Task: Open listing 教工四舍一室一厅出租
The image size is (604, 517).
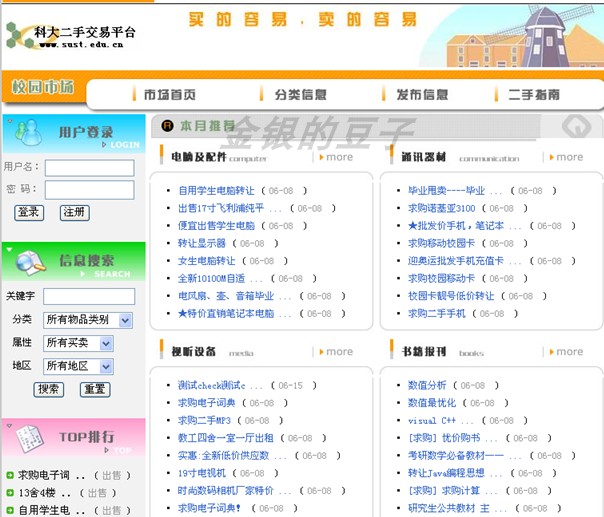Action: [226, 438]
